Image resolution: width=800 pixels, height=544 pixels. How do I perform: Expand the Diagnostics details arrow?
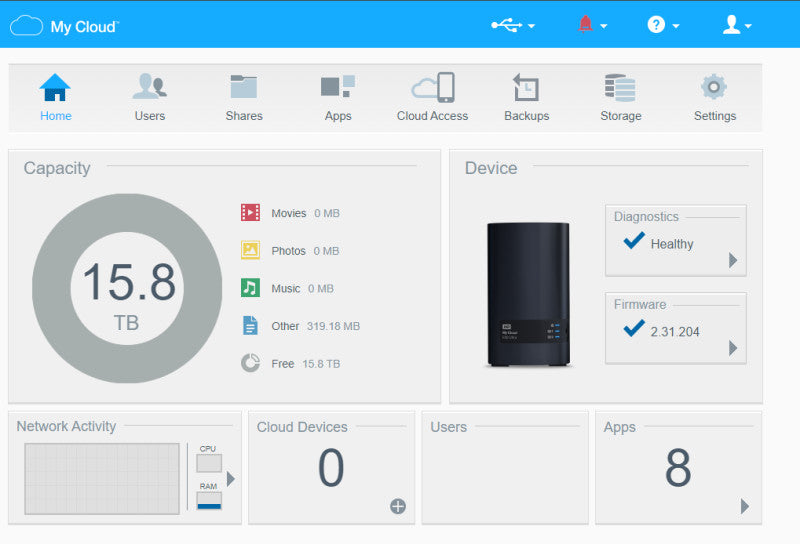[733, 260]
